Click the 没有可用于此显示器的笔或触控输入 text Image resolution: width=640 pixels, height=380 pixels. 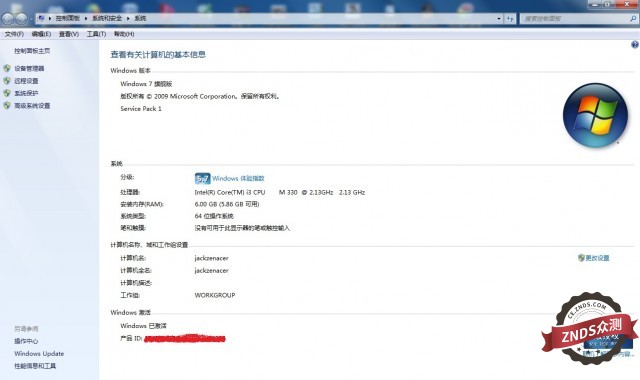pos(242,228)
